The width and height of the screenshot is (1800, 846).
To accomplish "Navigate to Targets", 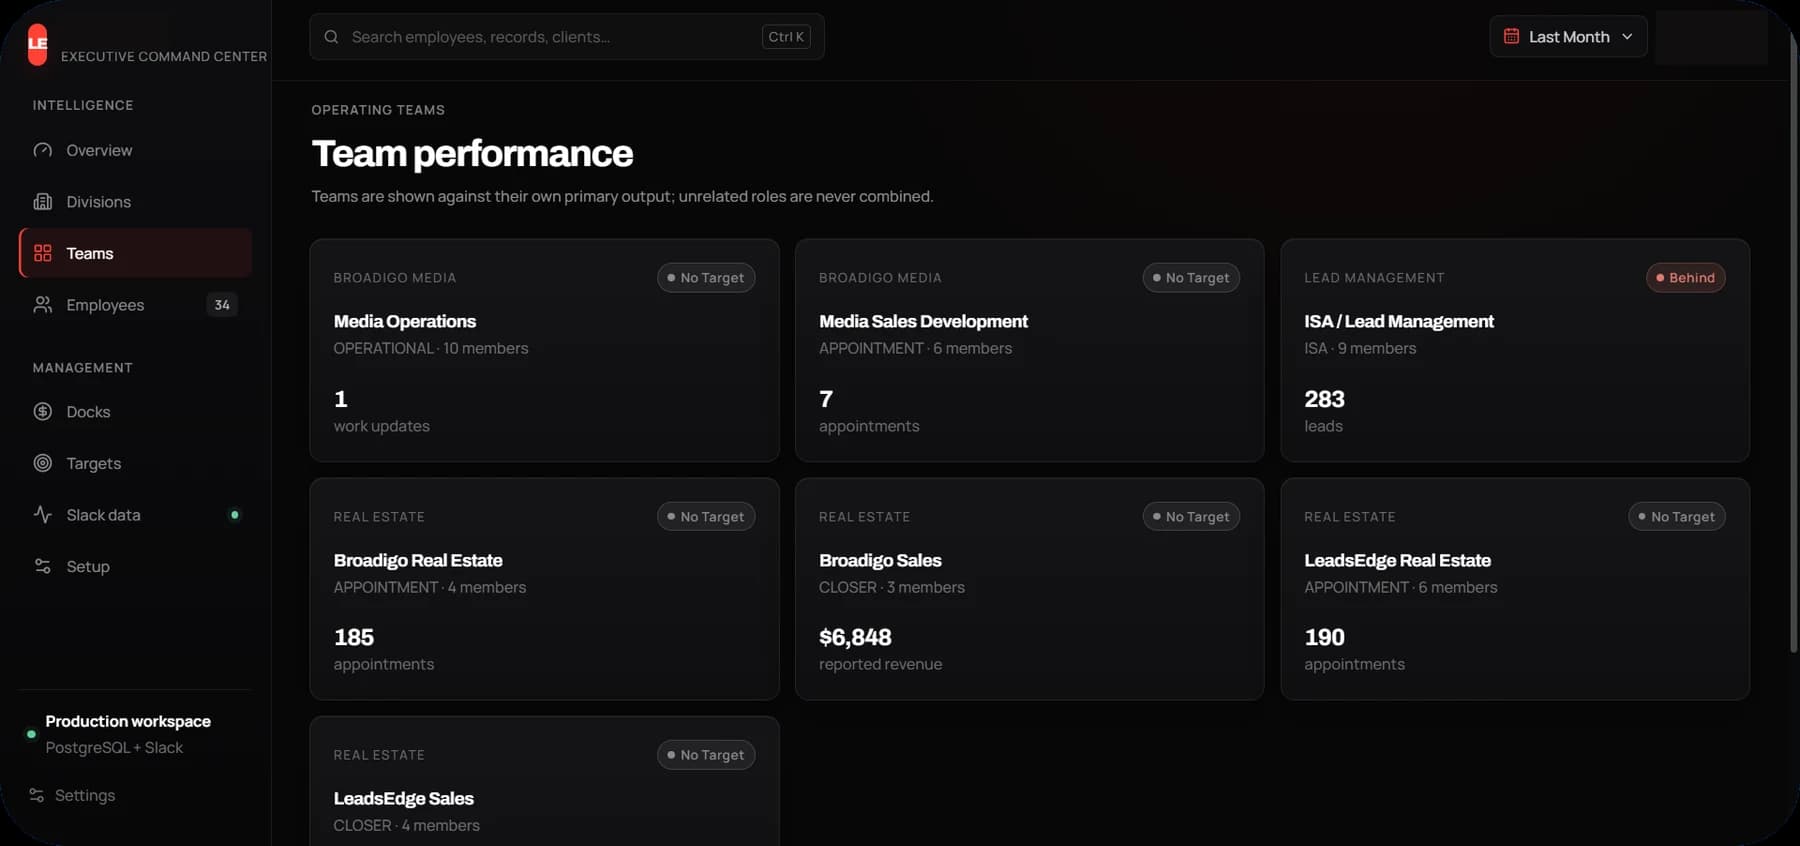I will pos(135,463).
